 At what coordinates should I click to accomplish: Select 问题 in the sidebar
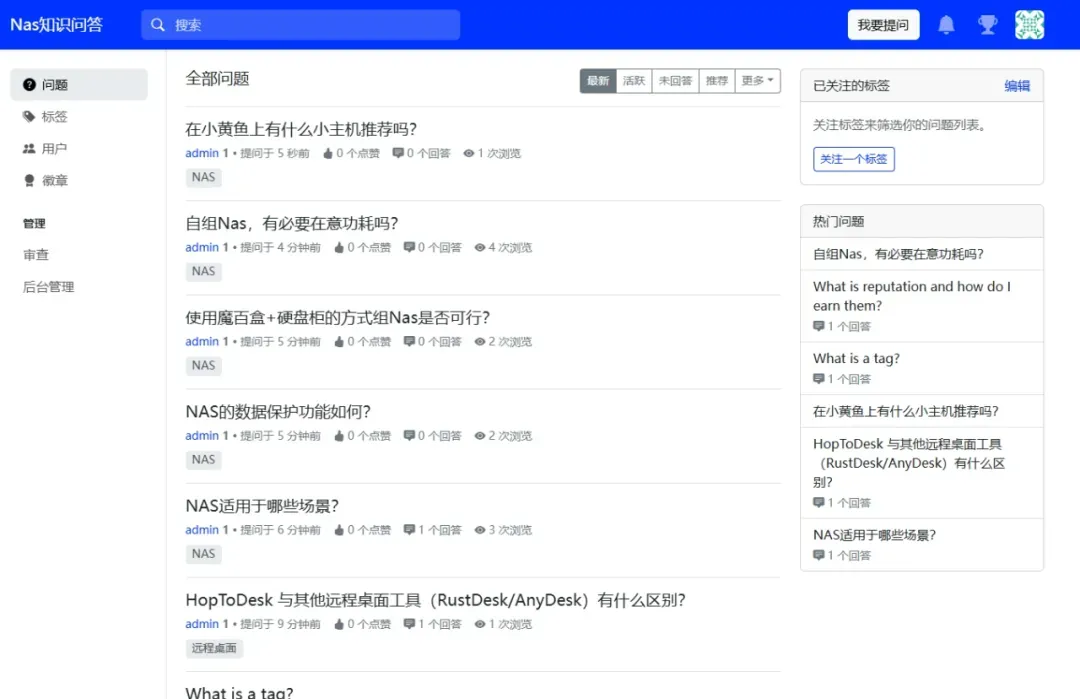click(x=54, y=85)
